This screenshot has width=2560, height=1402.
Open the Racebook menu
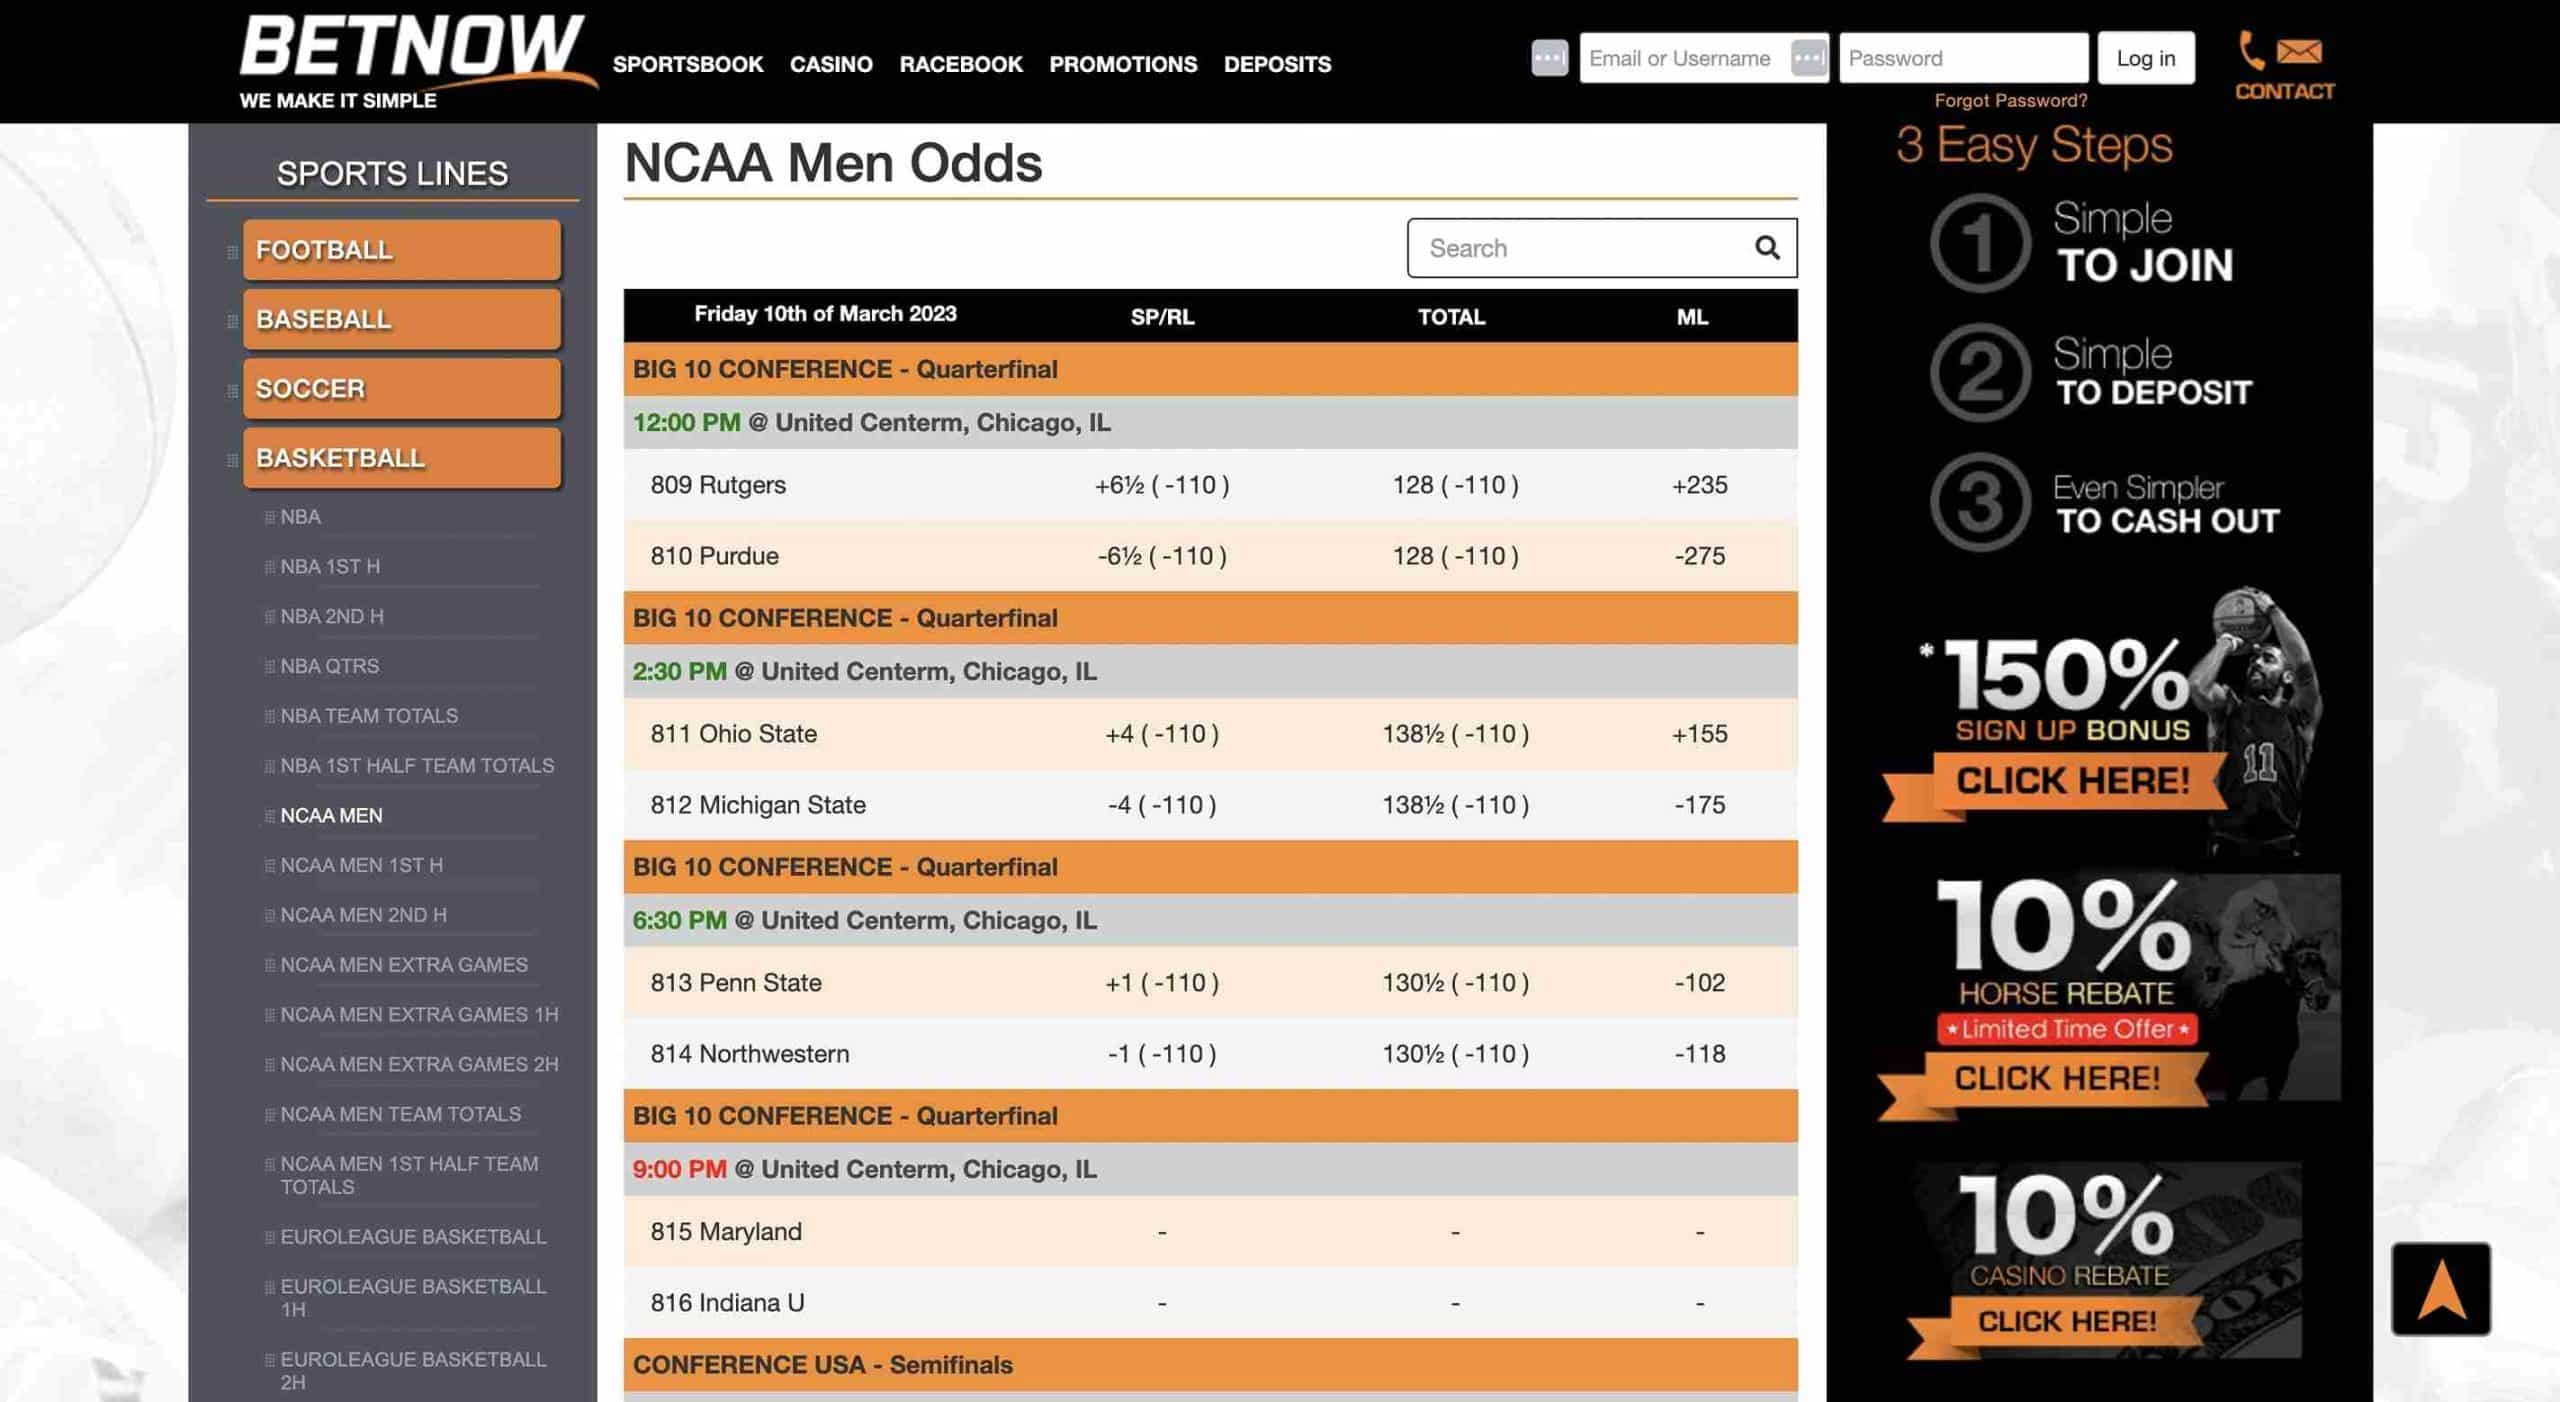click(961, 64)
